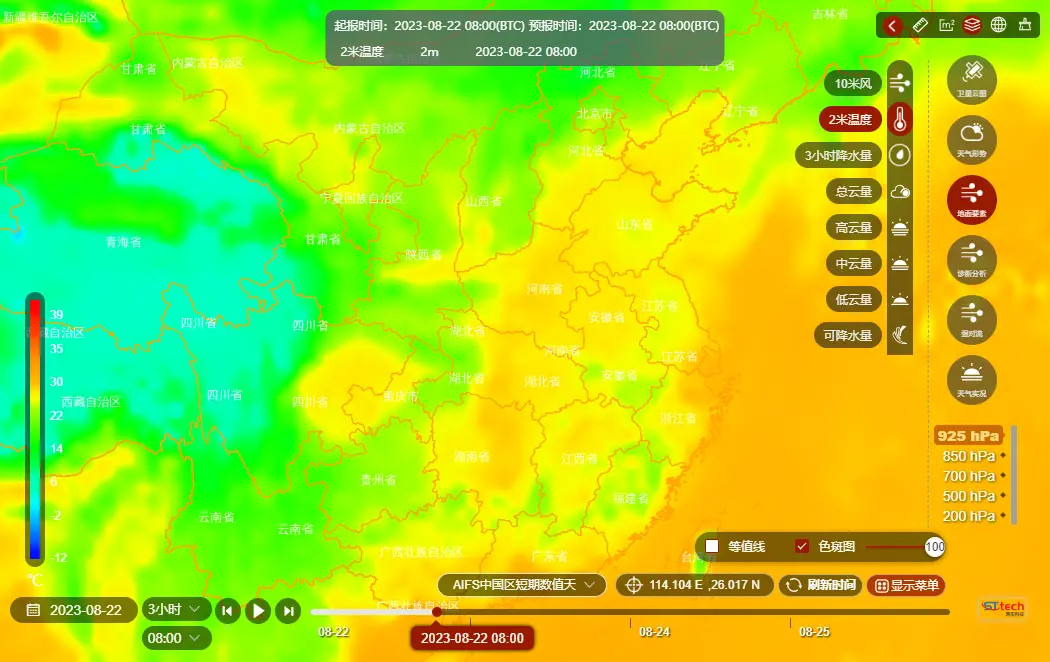Expand the 3小时 time interval dropdown

click(176, 609)
